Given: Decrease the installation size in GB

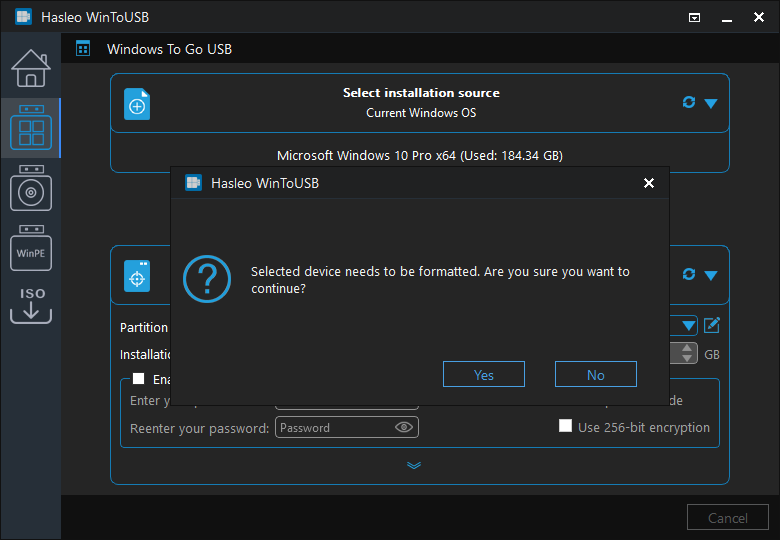Looking at the screenshot, I should coord(687,359).
